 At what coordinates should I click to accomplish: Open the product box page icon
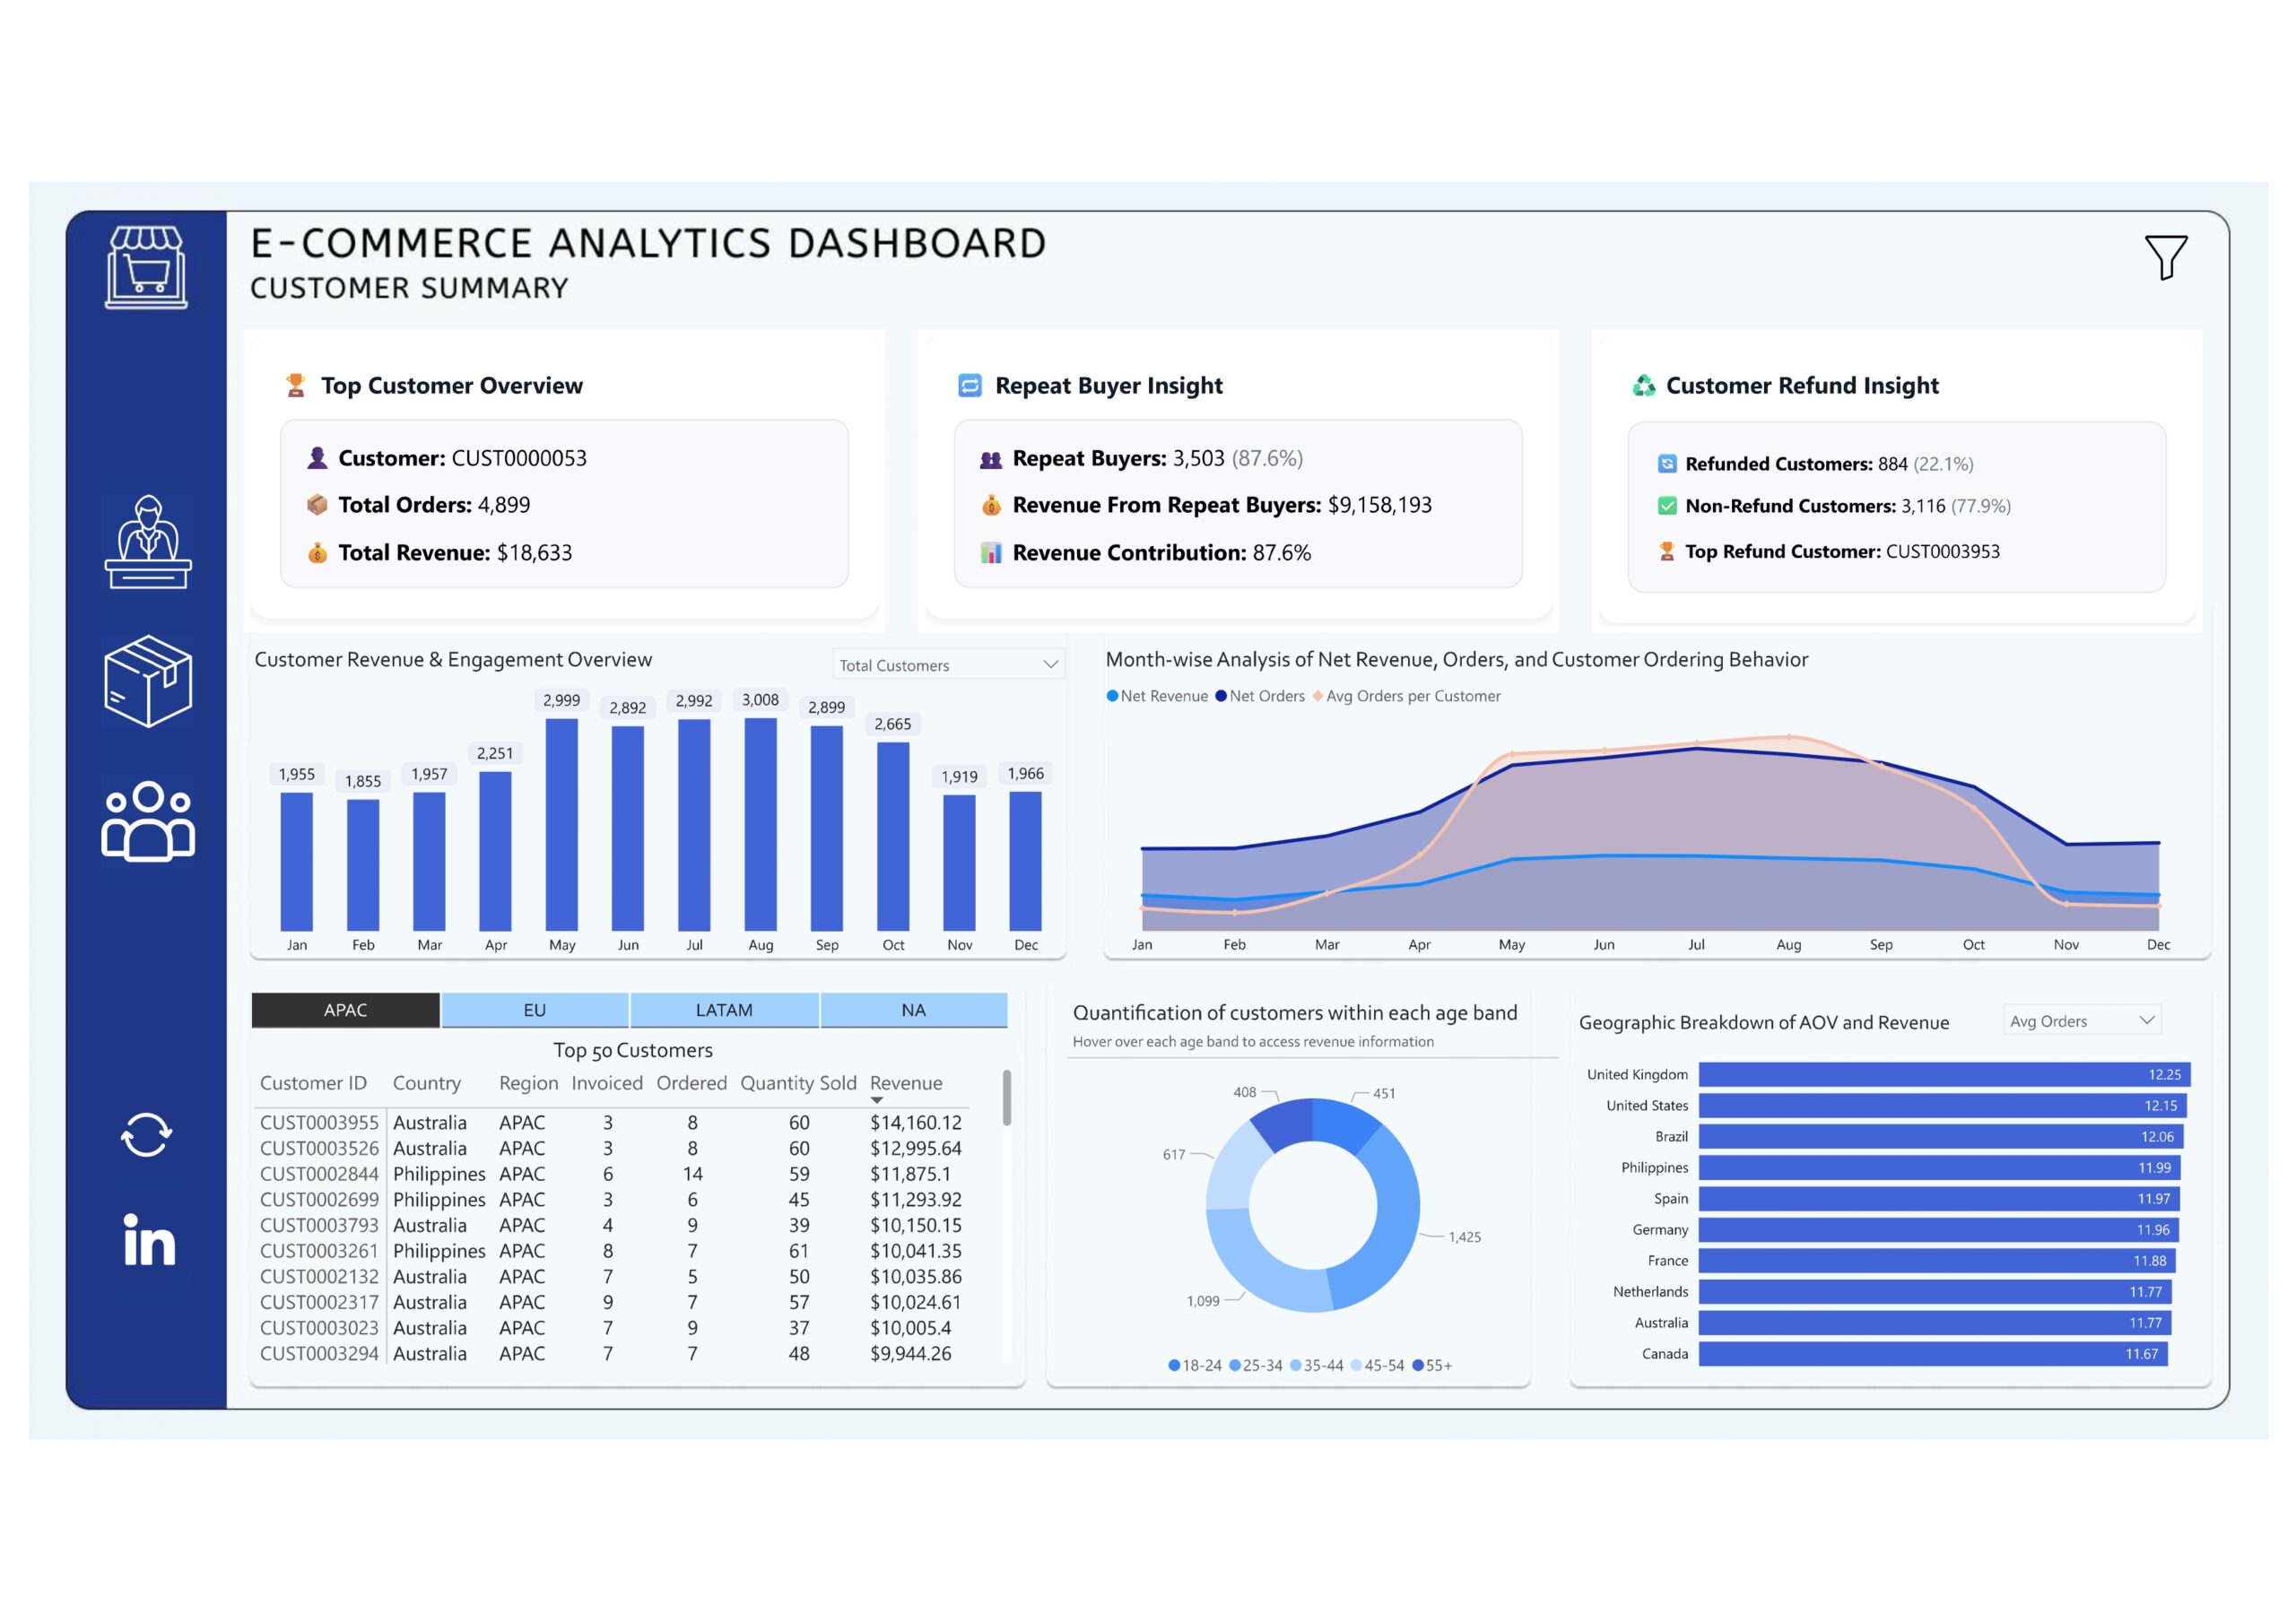tap(148, 681)
